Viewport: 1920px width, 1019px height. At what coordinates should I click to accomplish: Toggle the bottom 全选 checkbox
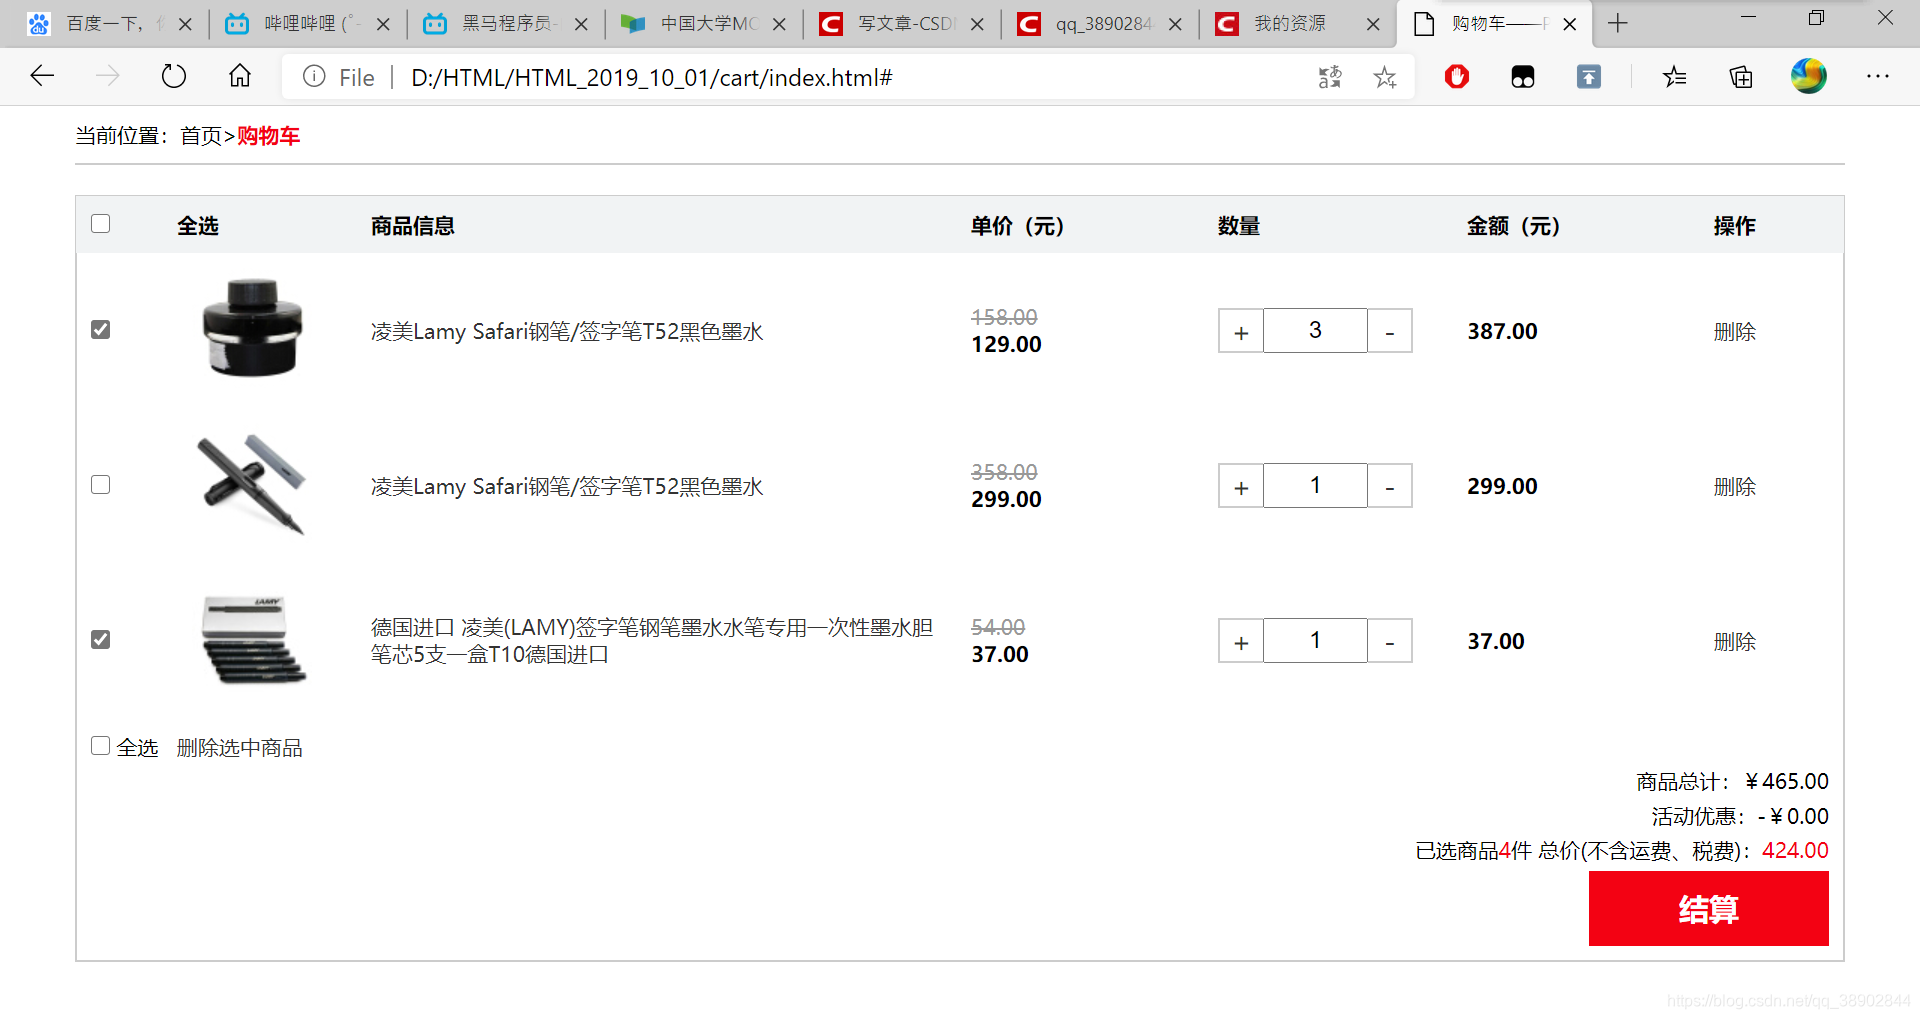click(x=101, y=746)
